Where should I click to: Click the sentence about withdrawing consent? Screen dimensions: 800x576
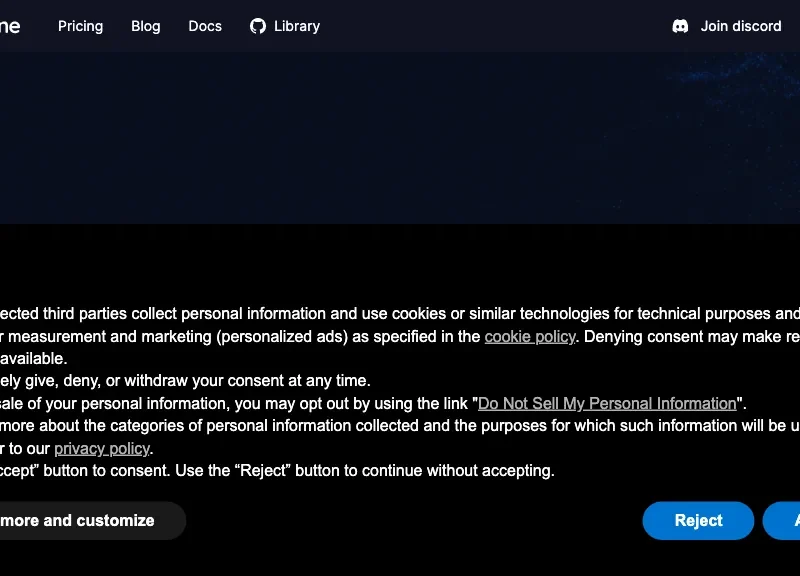coord(185,381)
